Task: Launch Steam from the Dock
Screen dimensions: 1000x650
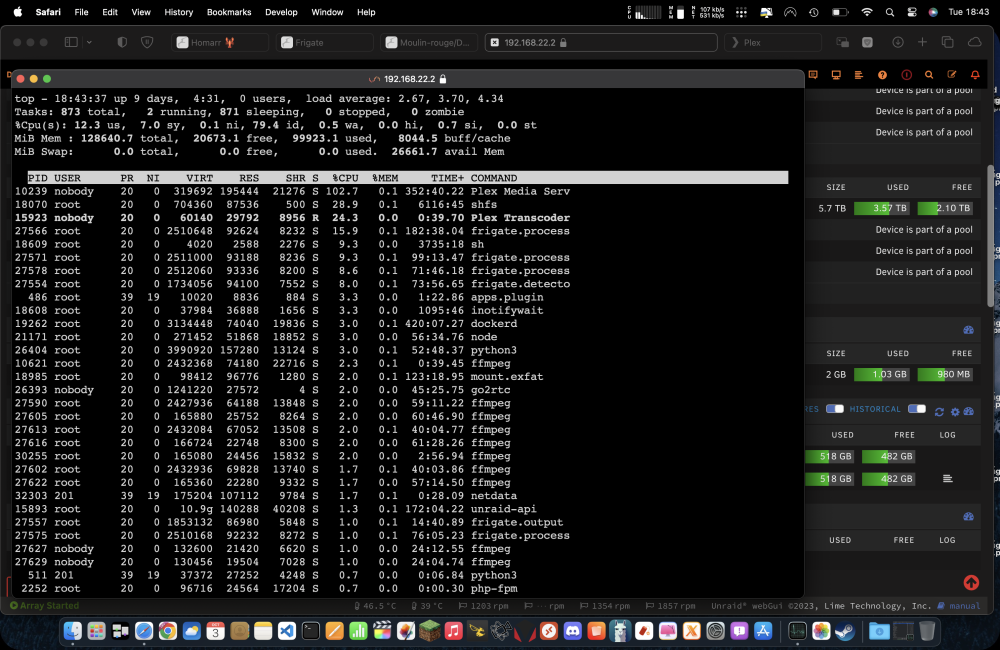Action: [845, 631]
